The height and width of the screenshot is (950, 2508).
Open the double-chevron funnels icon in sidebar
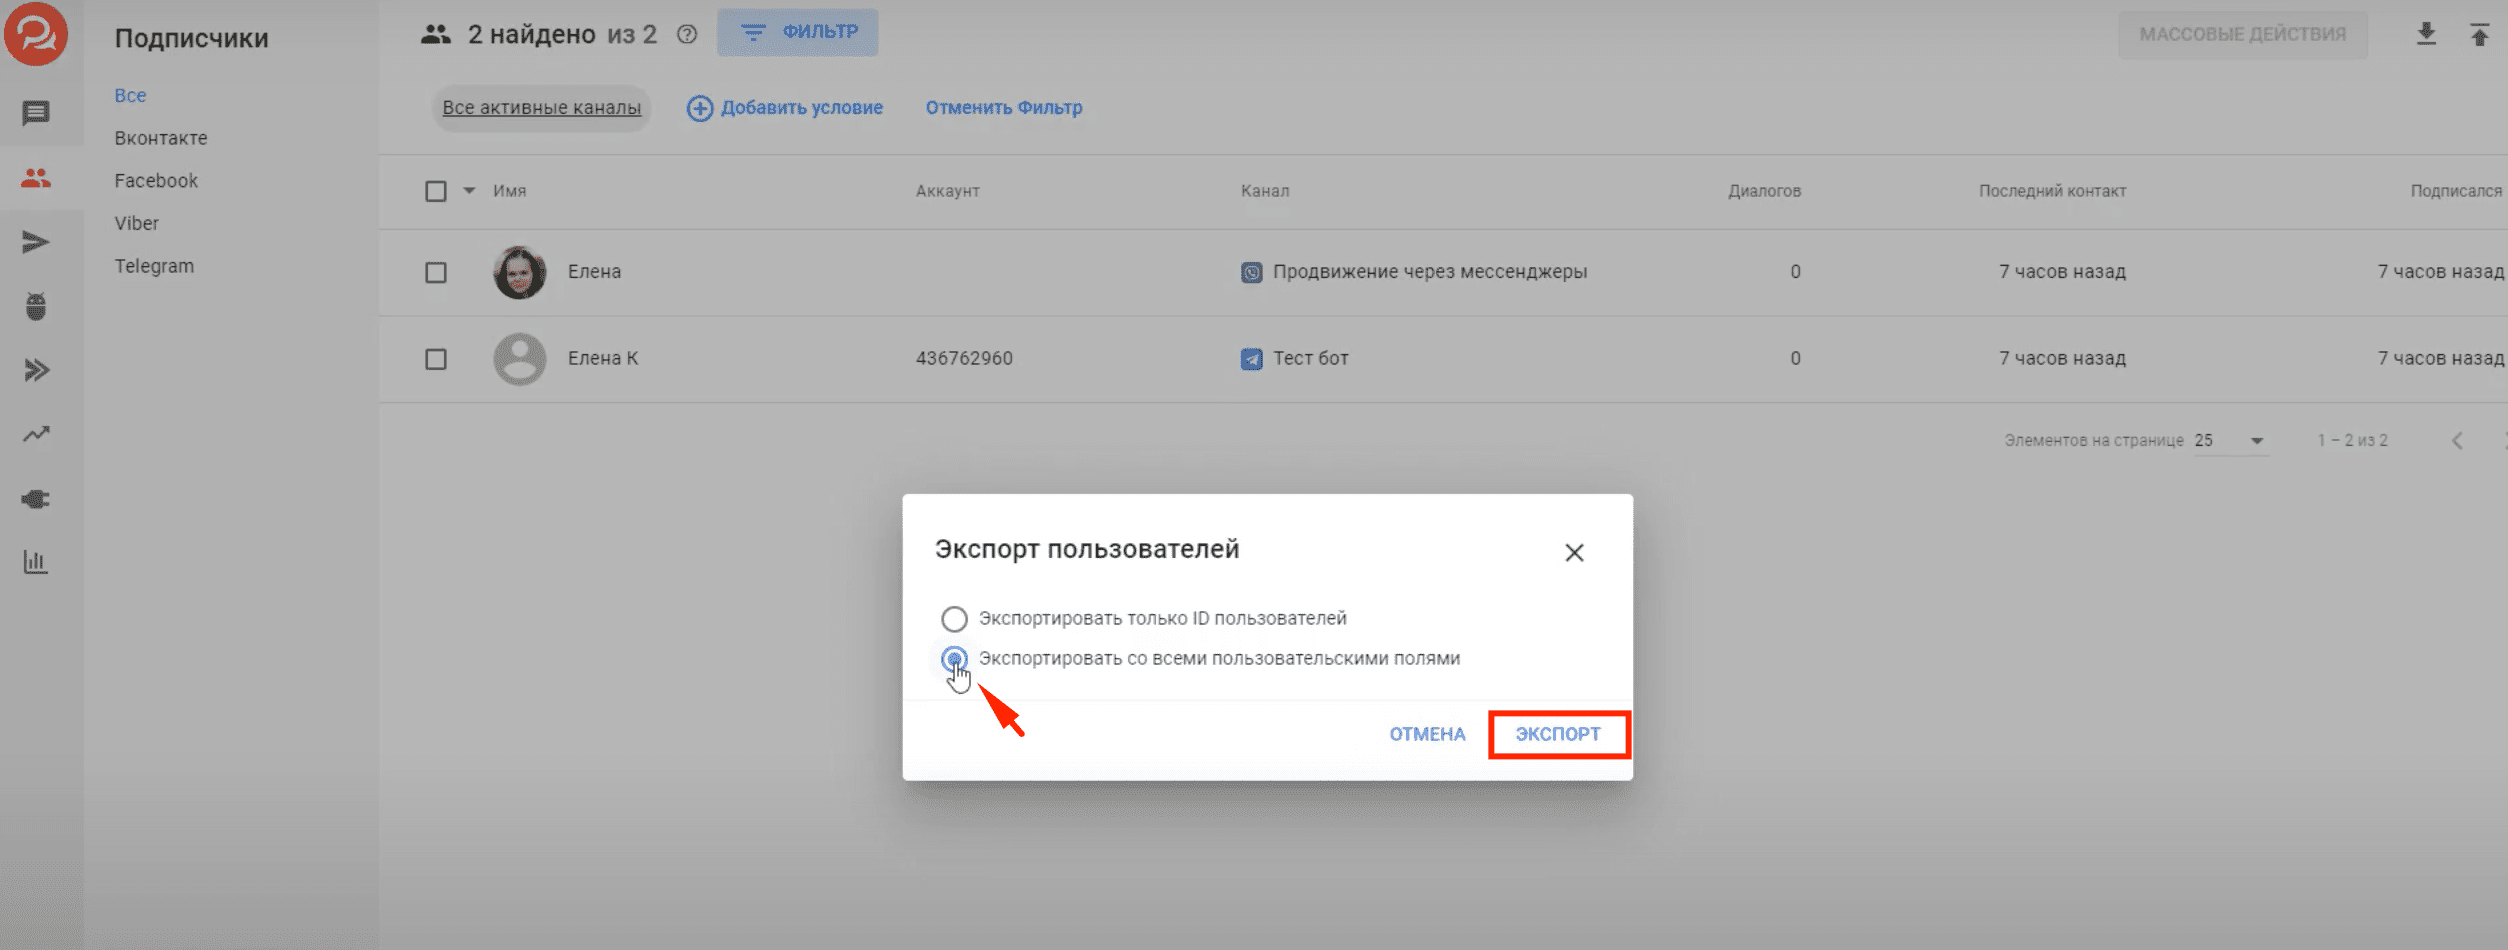click(36, 370)
